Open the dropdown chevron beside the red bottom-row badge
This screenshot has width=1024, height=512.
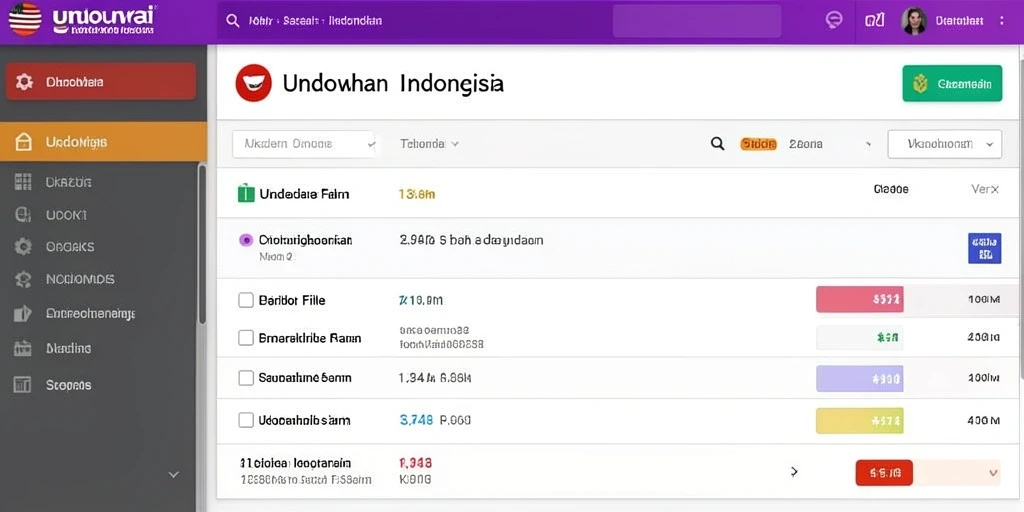coord(993,472)
